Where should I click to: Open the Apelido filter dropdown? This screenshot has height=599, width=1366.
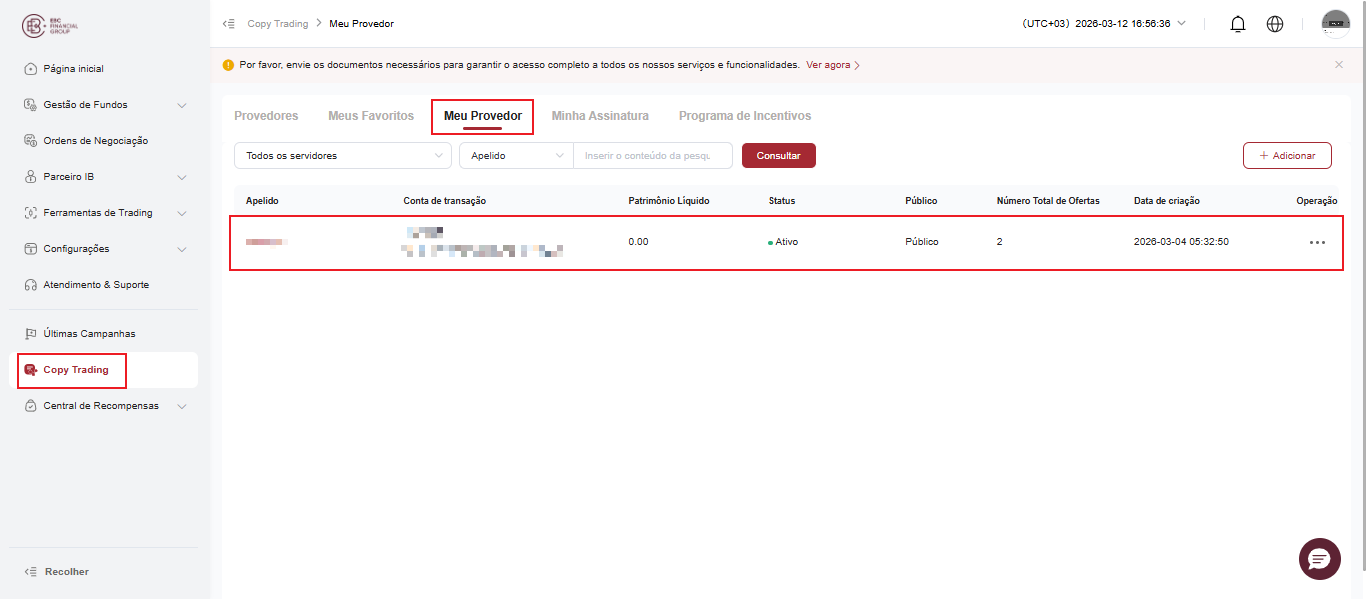pos(516,155)
